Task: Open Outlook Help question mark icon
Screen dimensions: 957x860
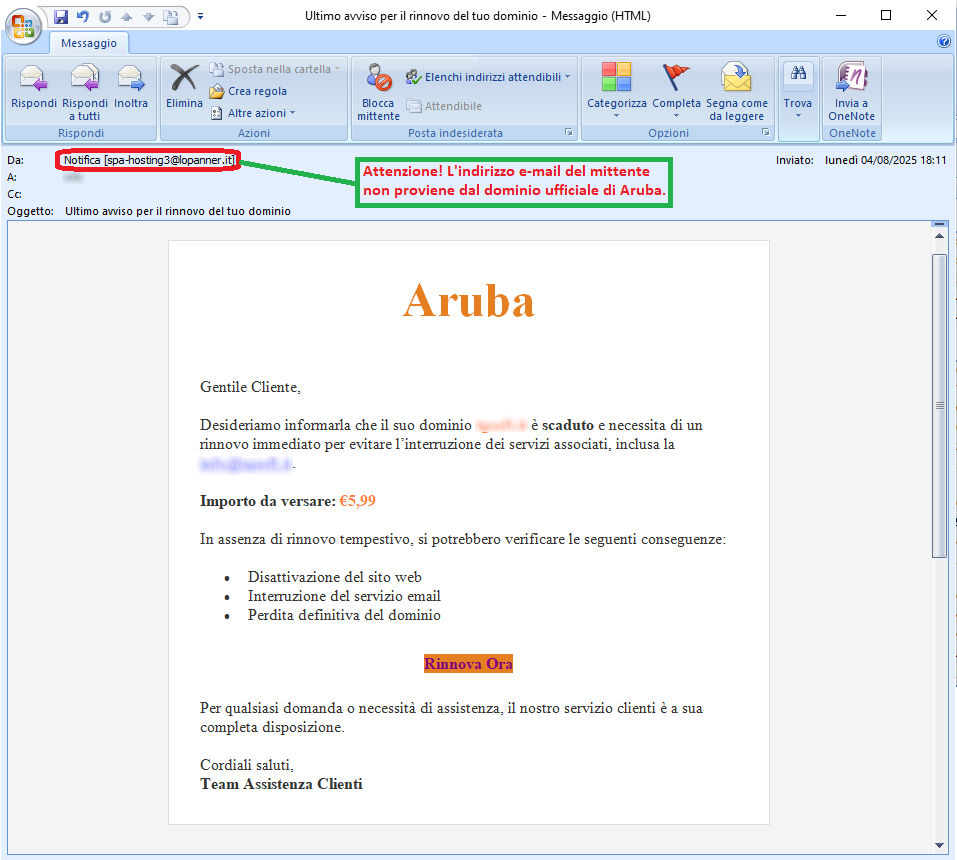Action: (x=944, y=41)
